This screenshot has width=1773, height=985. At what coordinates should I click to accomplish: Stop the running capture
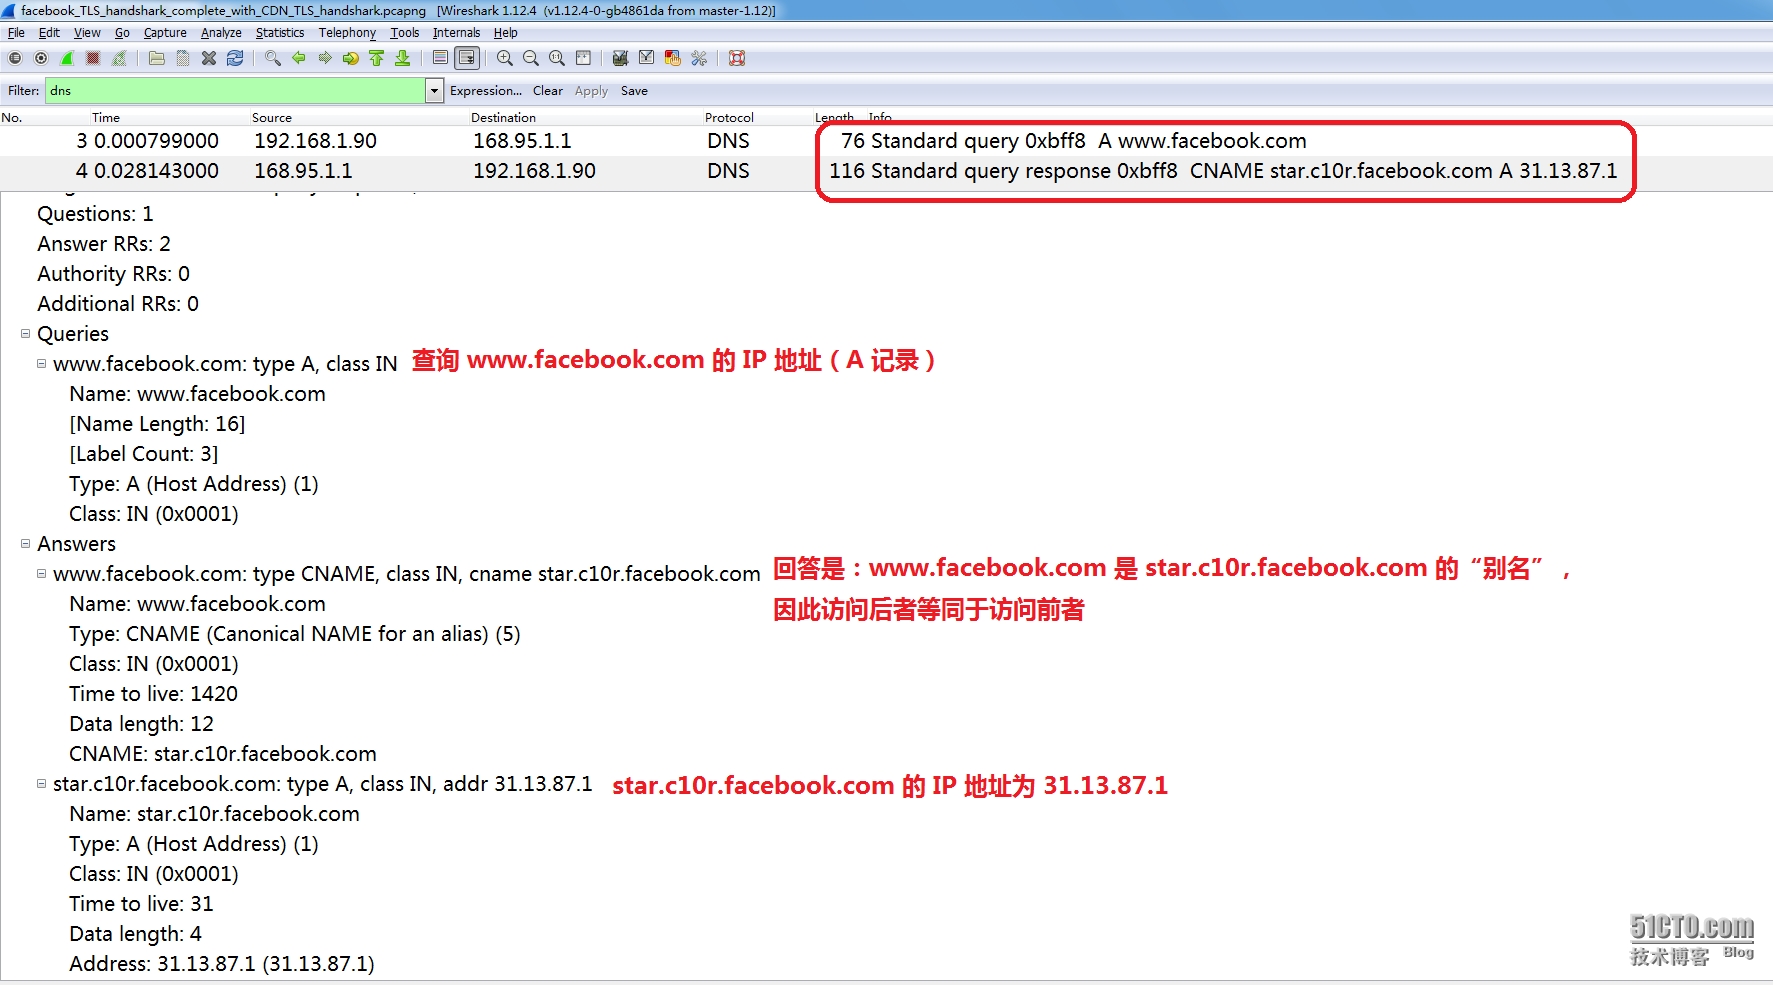[x=93, y=58]
